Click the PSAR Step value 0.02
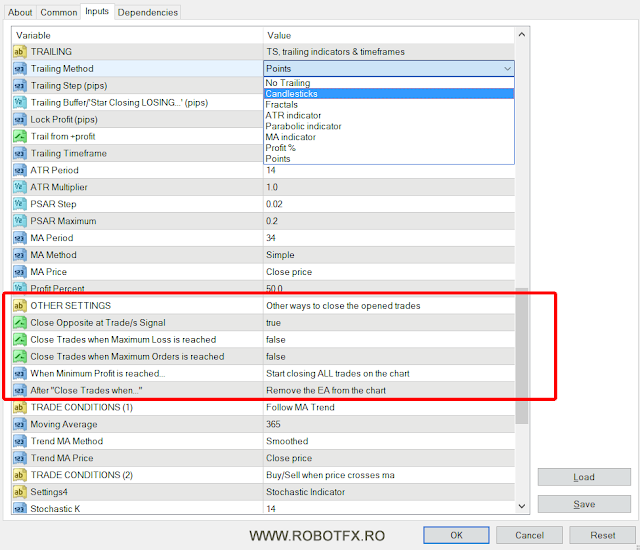Image resolution: width=640 pixels, height=550 pixels. click(274, 204)
